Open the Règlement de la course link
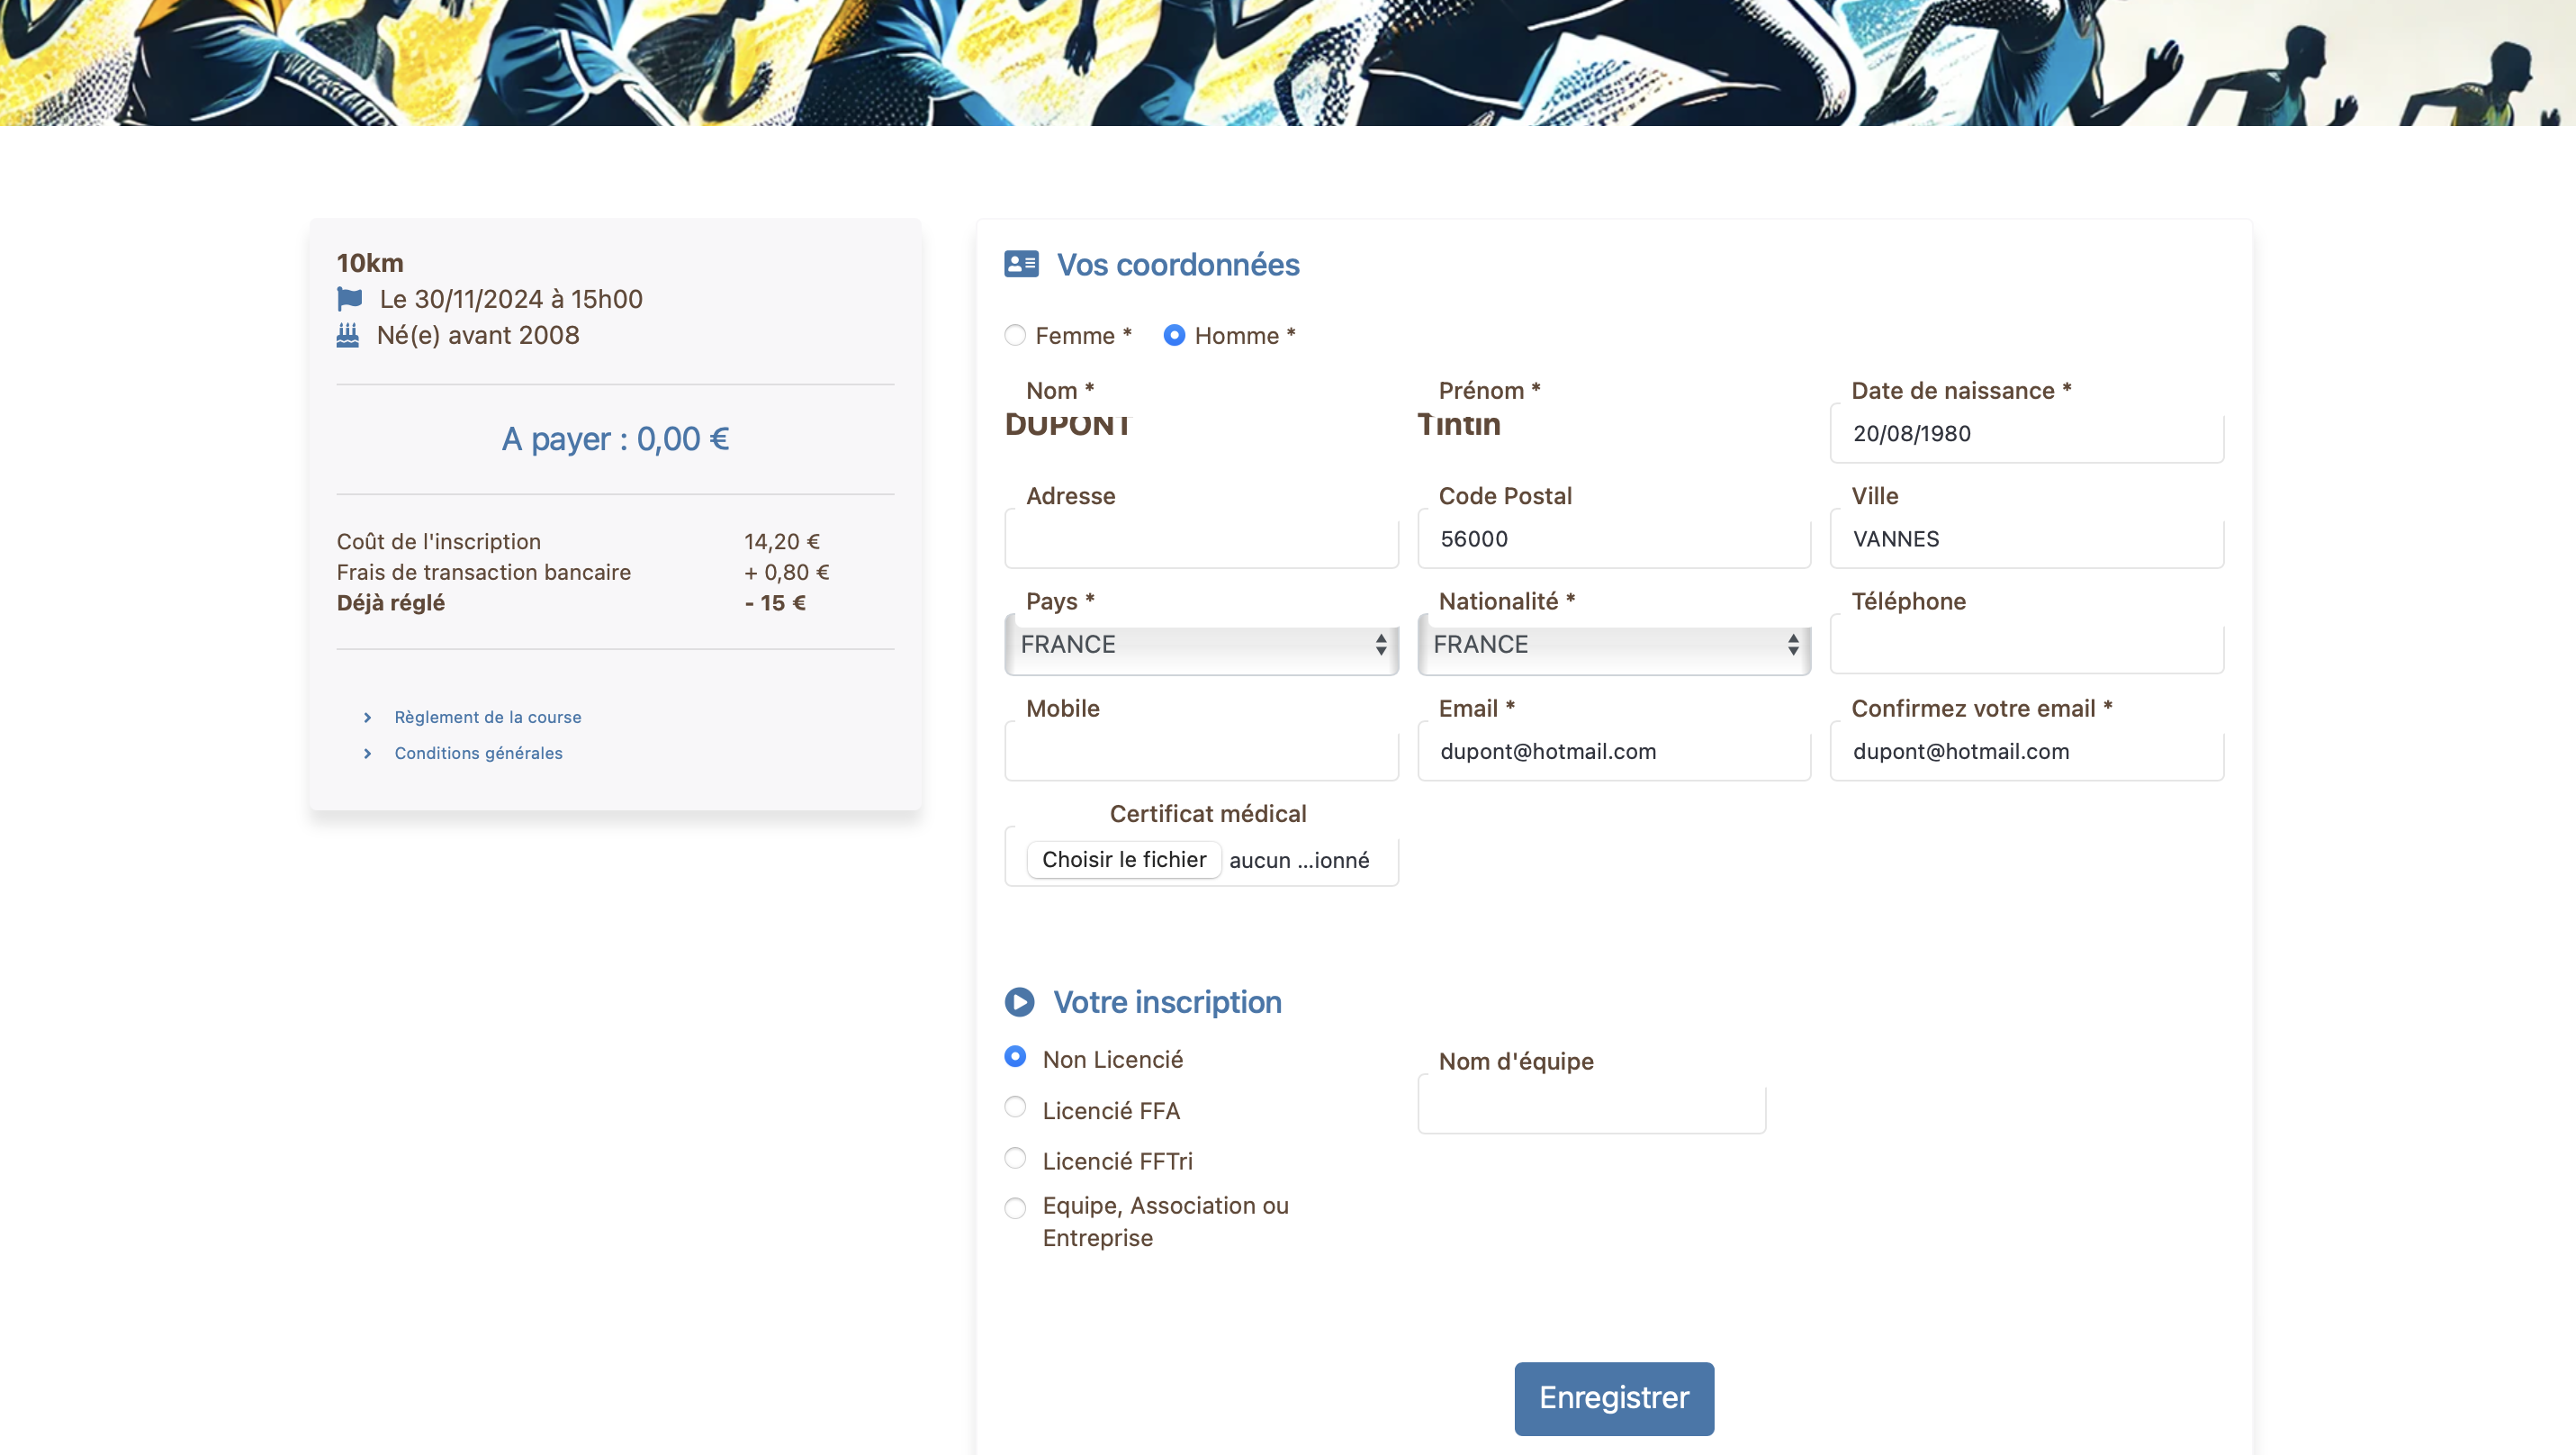2576x1455 pixels. tap(487, 717)
